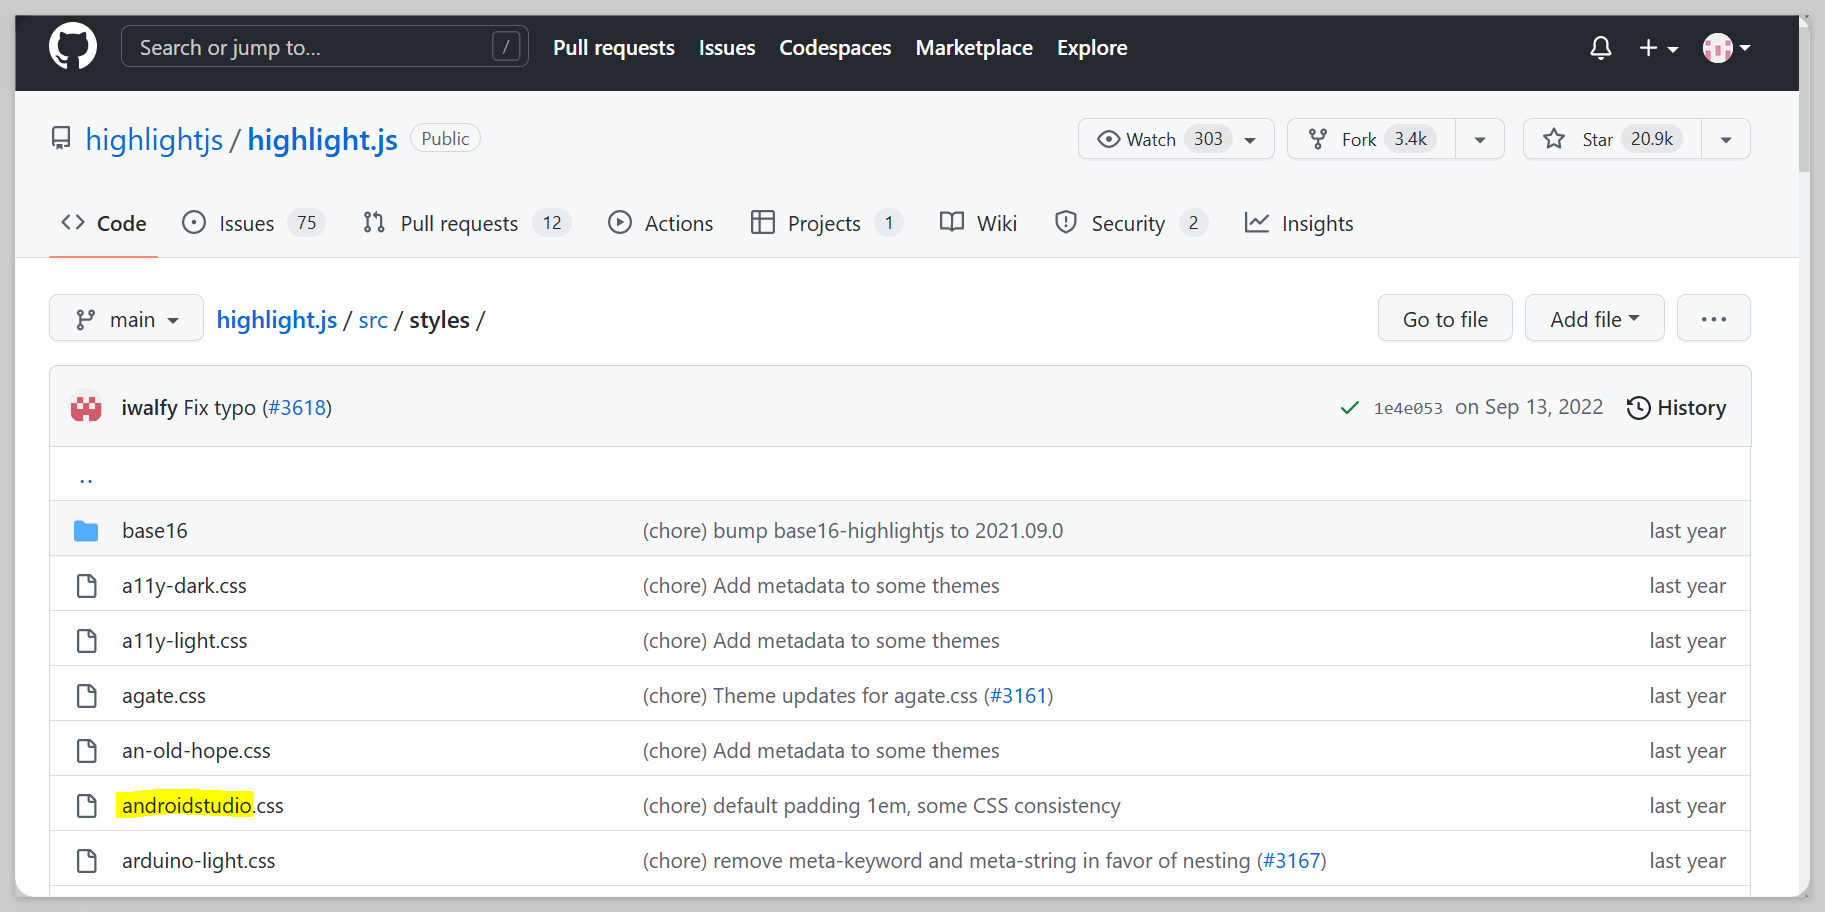Viewport: 1825px width, 912px height.
Task: Open the Wiki tab
Action: pos(978,223)
